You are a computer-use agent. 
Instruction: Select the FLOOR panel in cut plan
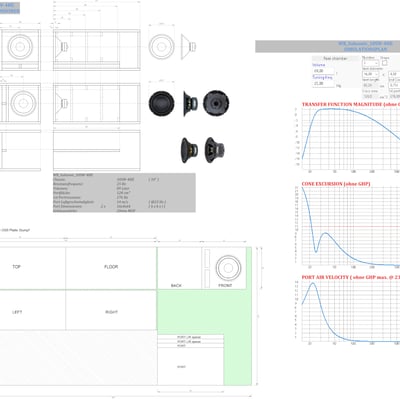pyautogui.click(x=111, y=268)
